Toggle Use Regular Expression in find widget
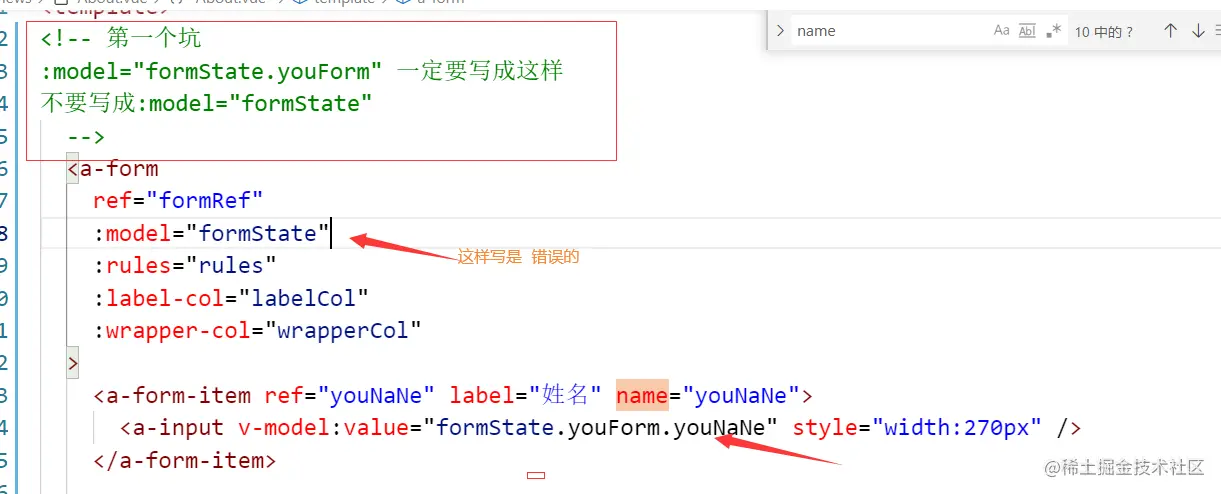This screenshot has height=494, width=1221. (x=1053, y=31)
